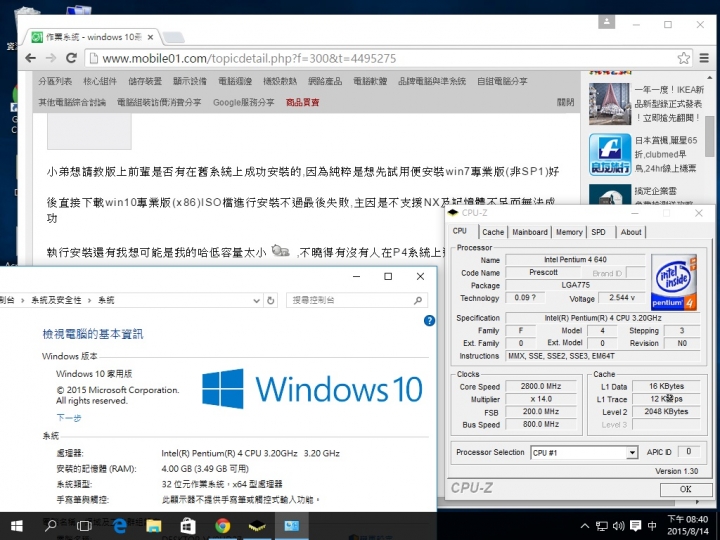Click the OK button in CPU-Z
This screenshot has height=540, width=720.
tap(686, 489)
